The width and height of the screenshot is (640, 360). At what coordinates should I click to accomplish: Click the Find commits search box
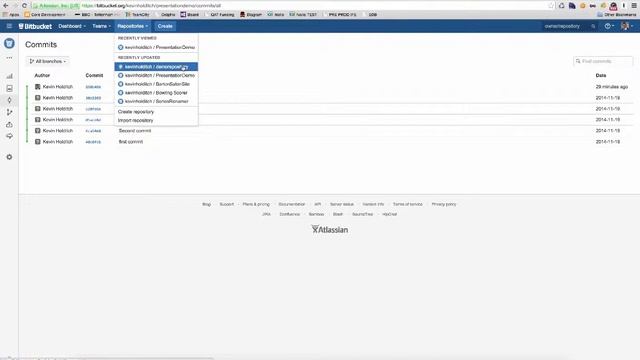[x=603, y=61]
